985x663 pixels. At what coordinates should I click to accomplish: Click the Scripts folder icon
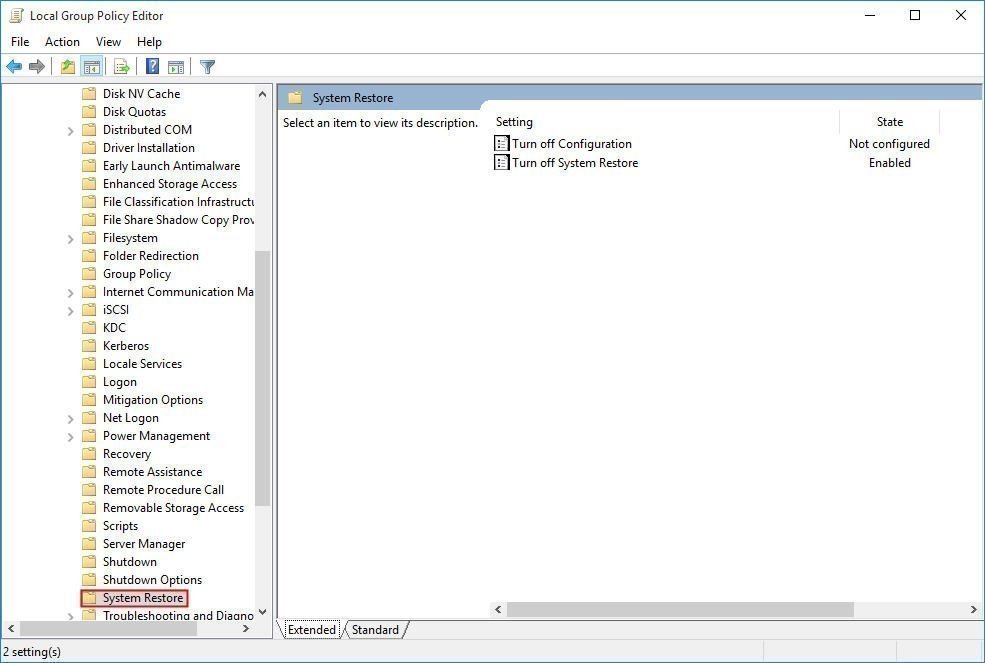tap(89, 526)
